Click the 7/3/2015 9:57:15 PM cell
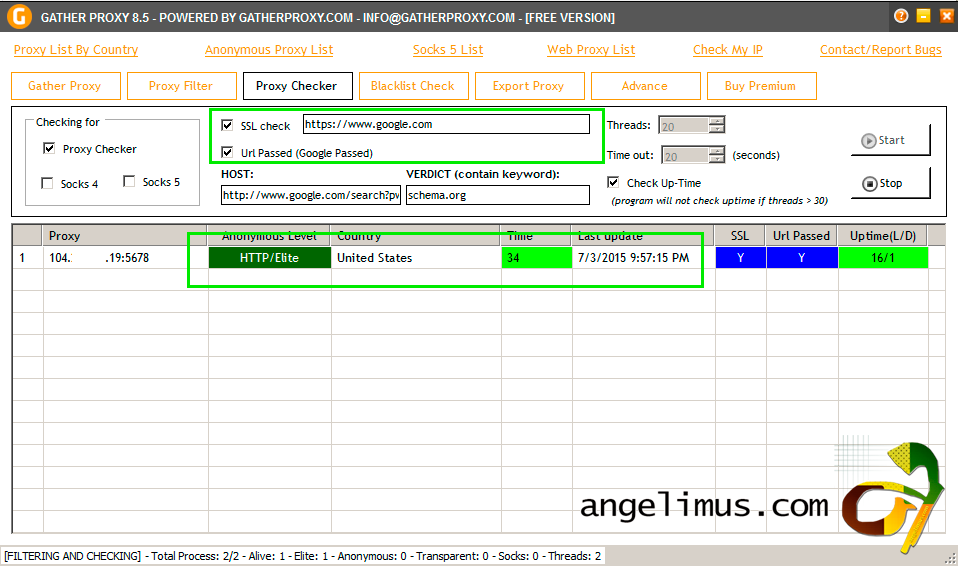 (x=643, y=257)
